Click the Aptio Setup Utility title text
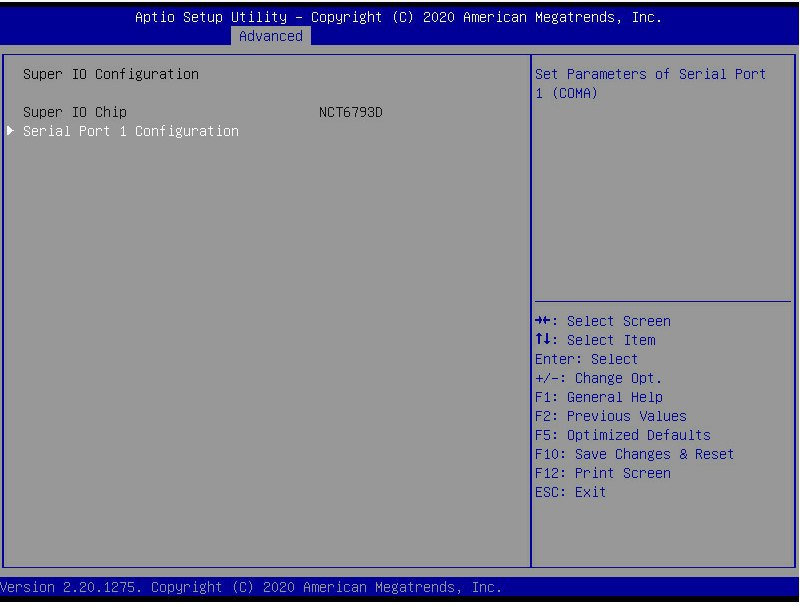 click(x=398, y=17)
